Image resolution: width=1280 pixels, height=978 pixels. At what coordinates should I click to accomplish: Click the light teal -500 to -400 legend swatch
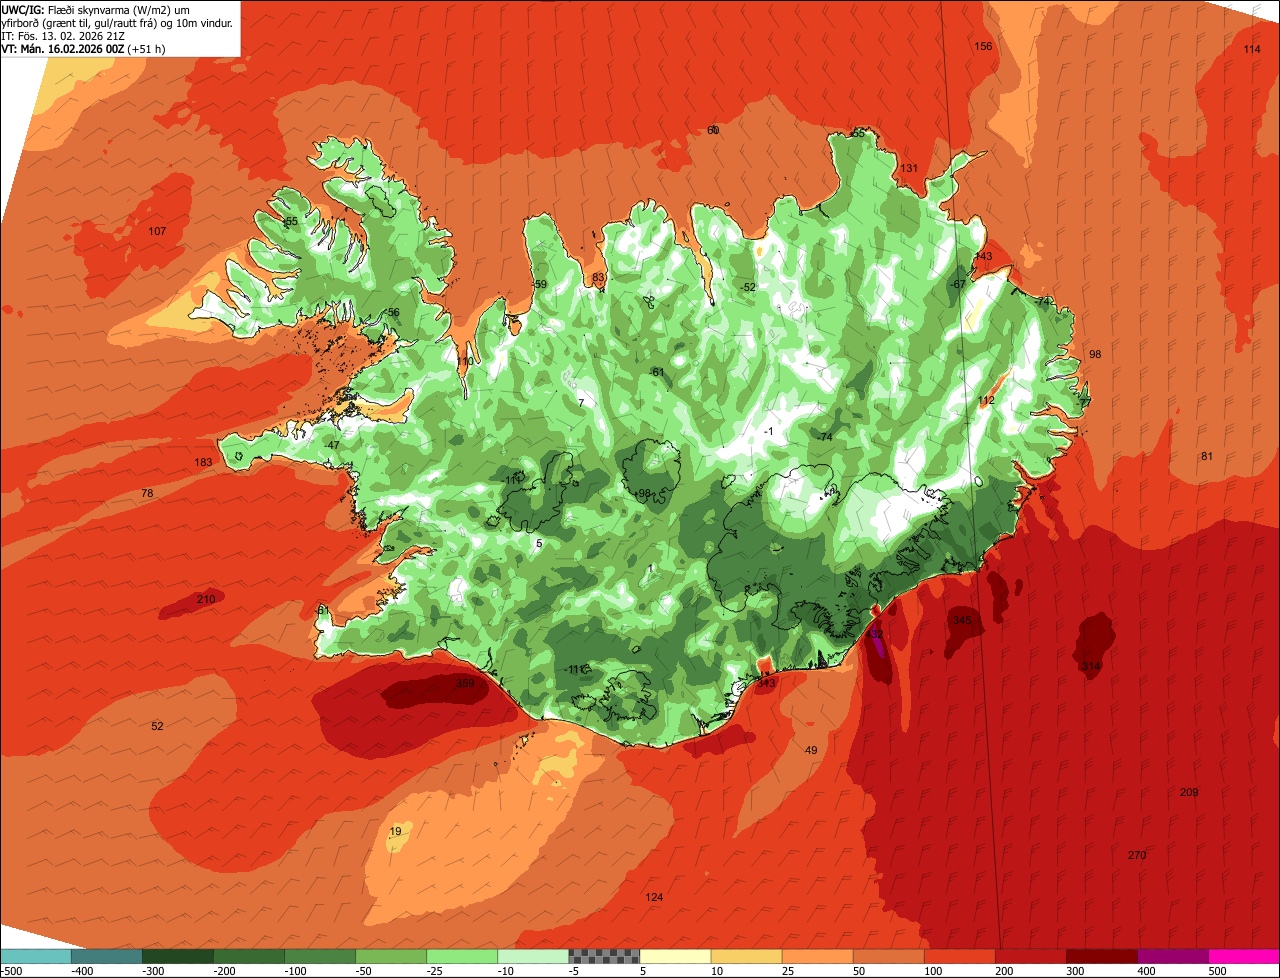click(36, 956)
